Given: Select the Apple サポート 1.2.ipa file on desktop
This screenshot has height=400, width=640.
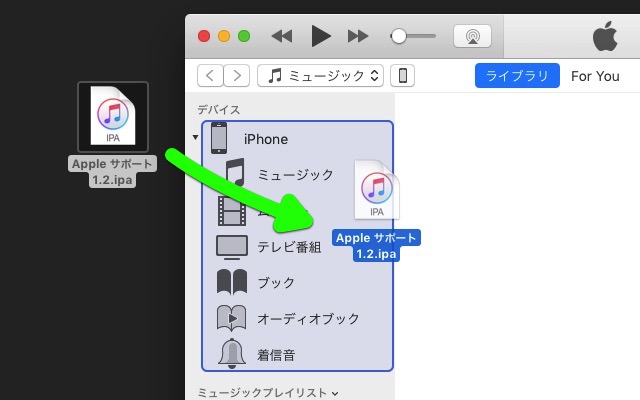Looking at the screenshot, I should 113,135.
